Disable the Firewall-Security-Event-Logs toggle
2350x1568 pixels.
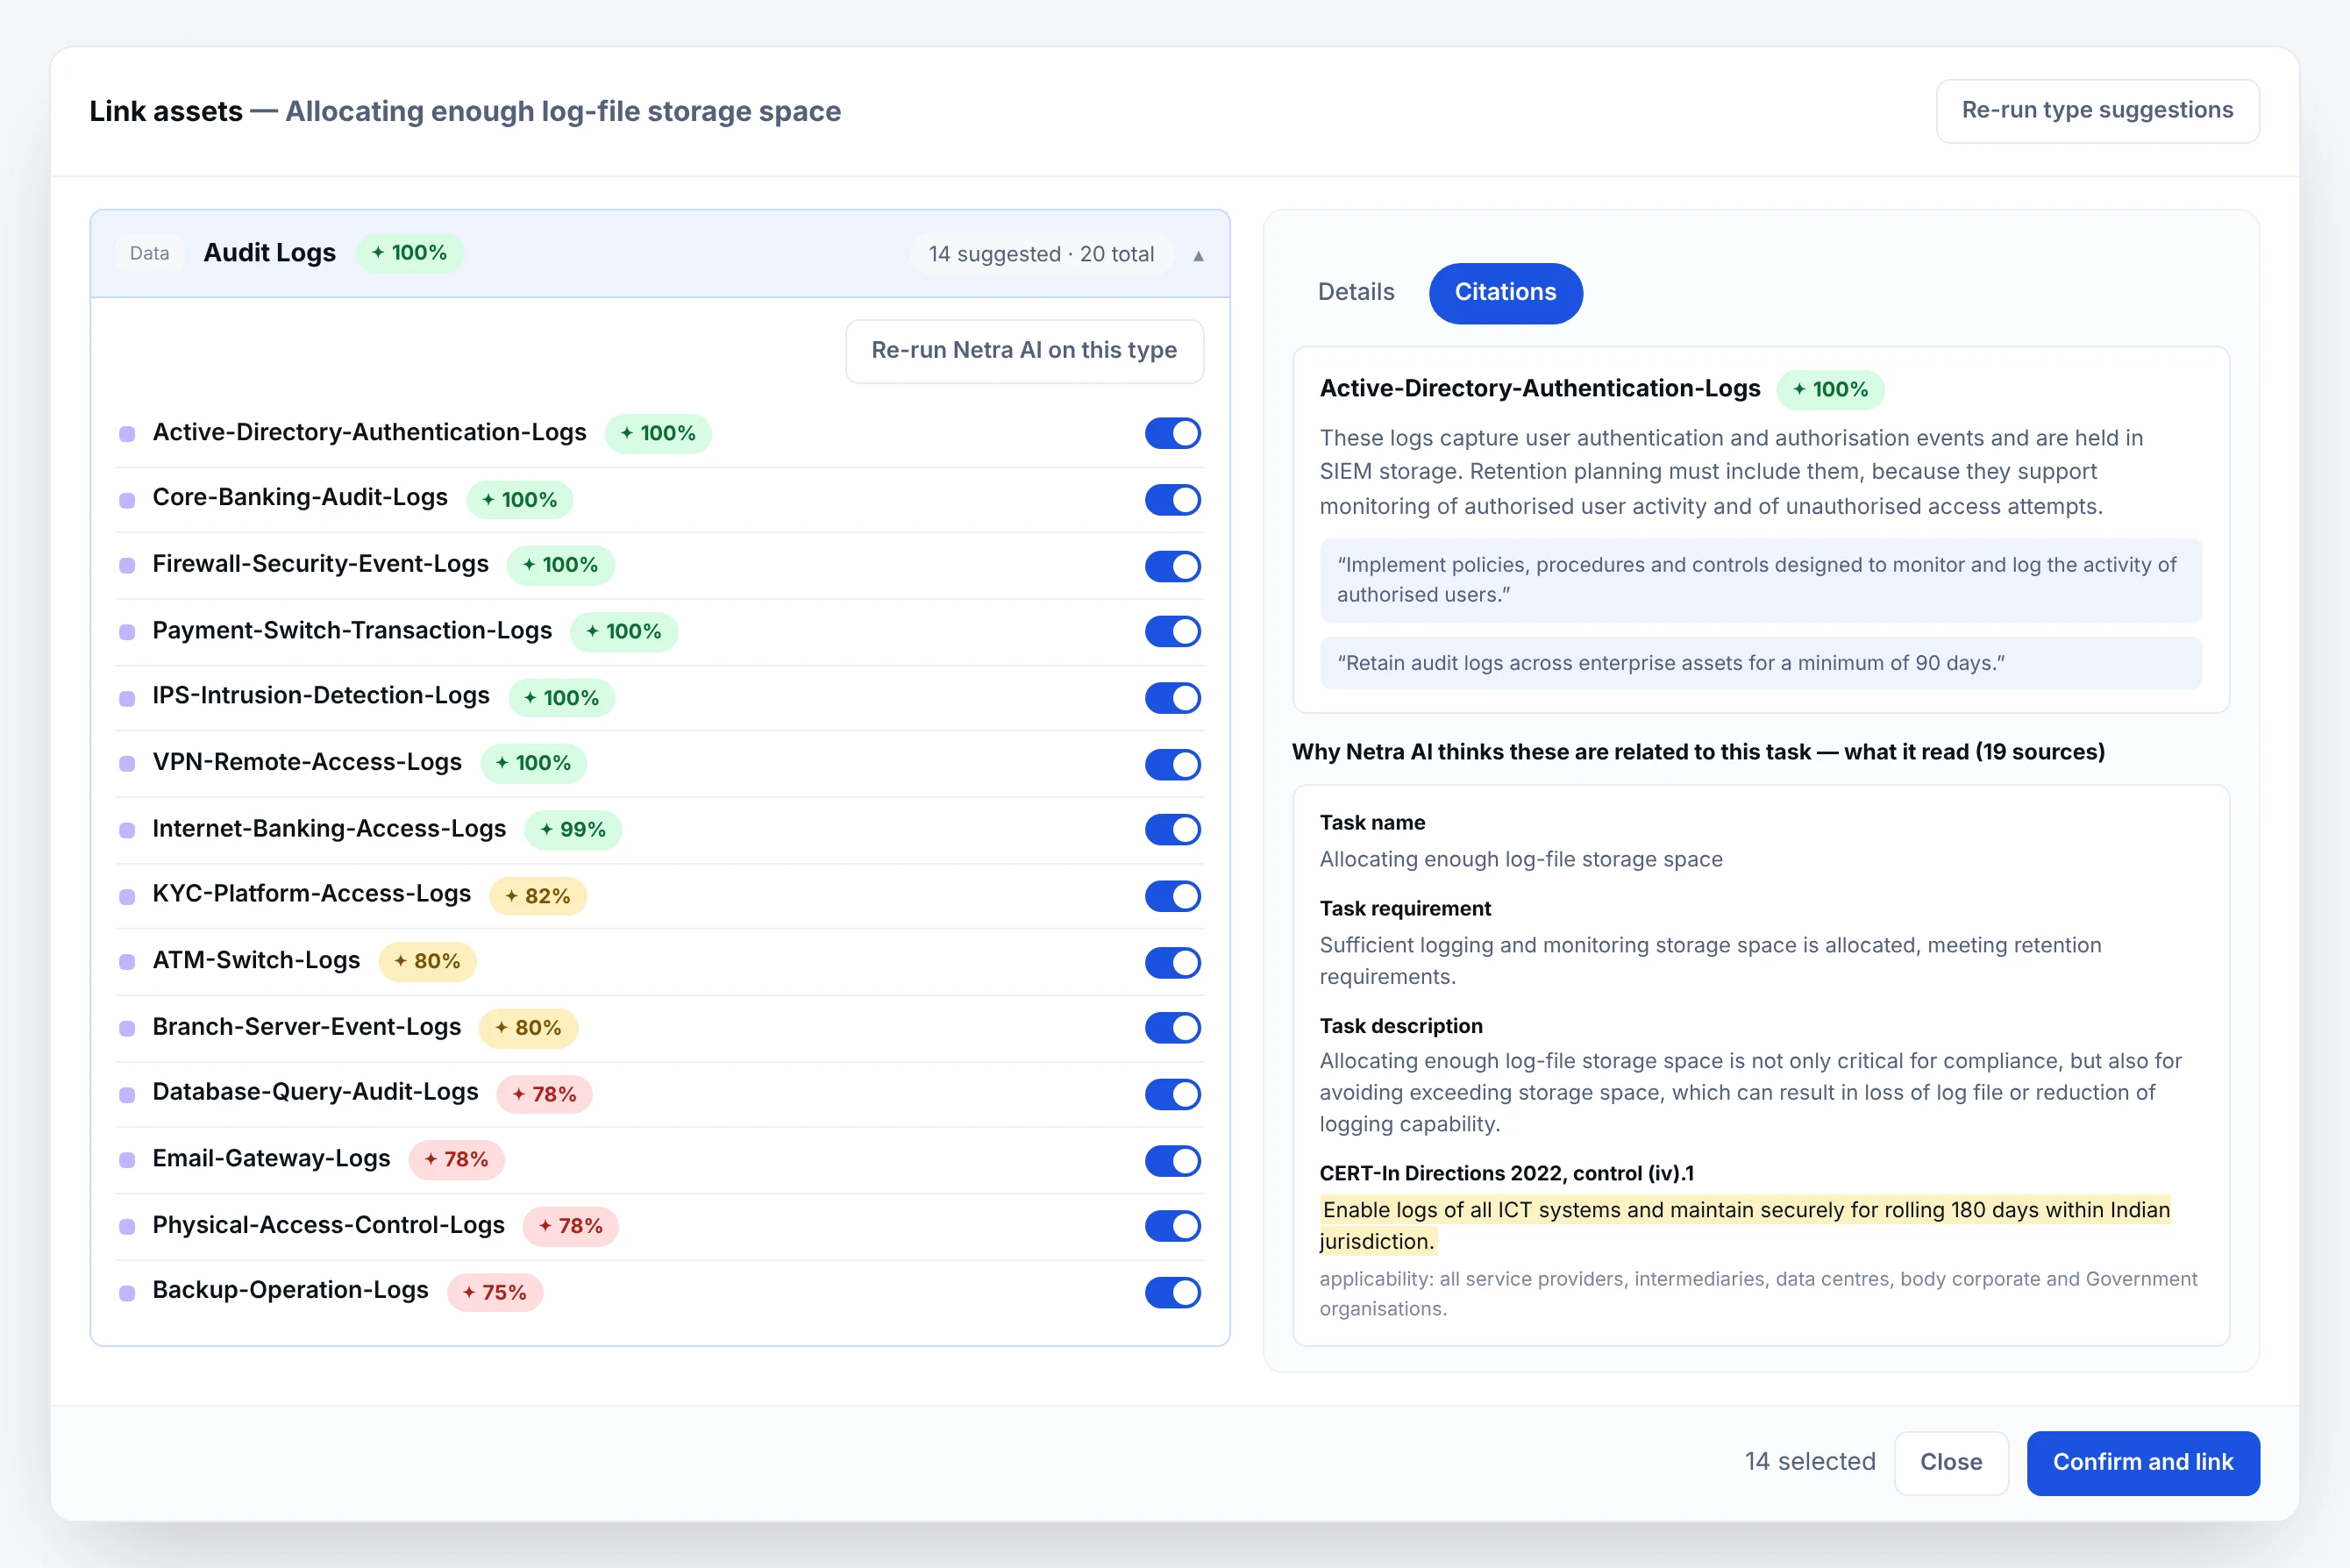[x=1172, y=565]
